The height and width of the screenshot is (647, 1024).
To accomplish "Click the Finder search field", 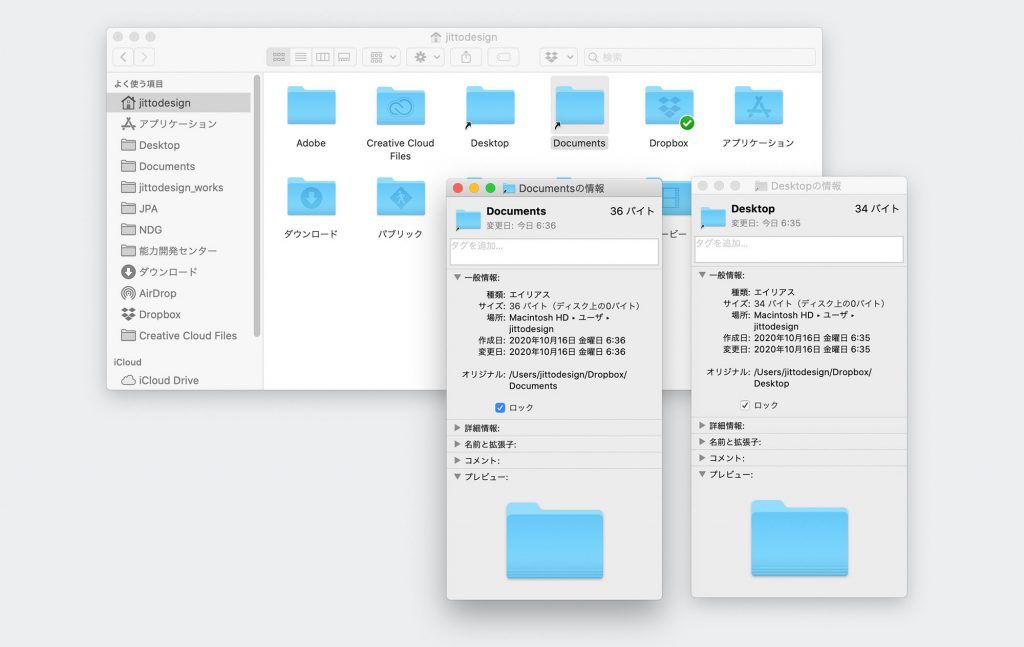I will 699,57.
